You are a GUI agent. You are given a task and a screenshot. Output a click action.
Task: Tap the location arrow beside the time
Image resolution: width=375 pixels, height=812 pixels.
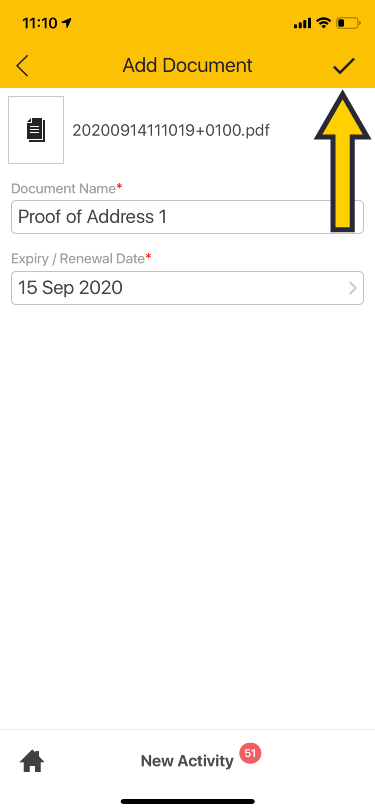66,23
